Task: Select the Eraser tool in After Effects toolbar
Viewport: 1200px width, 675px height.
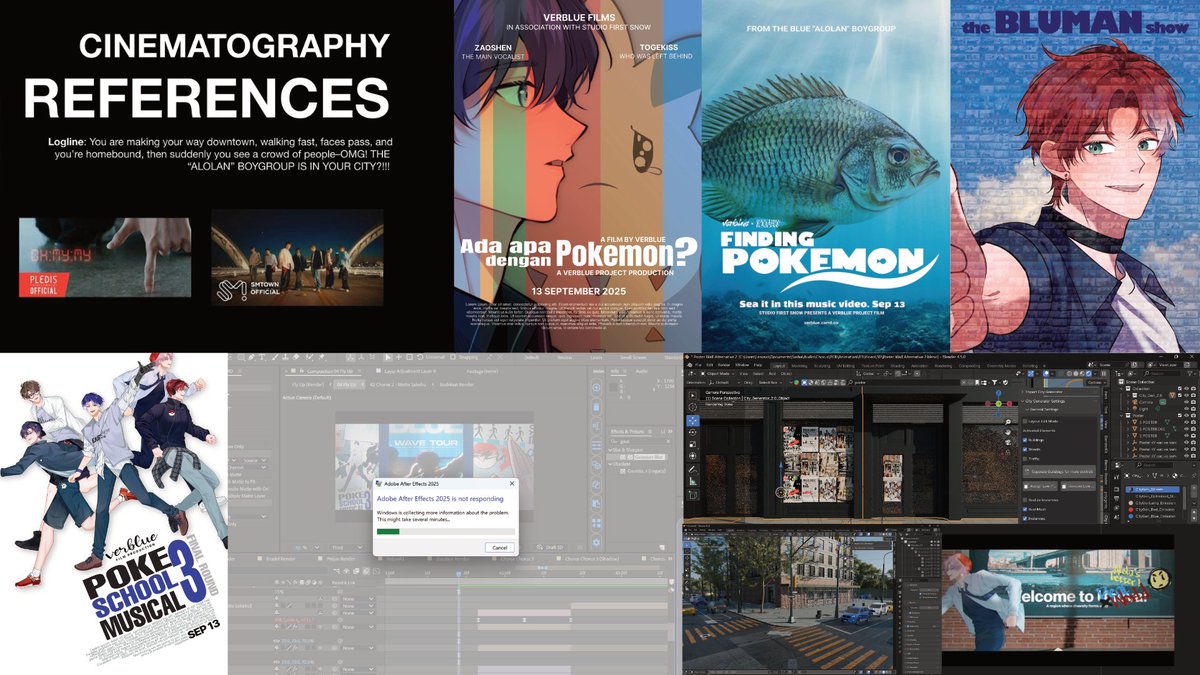Action: 296,357
